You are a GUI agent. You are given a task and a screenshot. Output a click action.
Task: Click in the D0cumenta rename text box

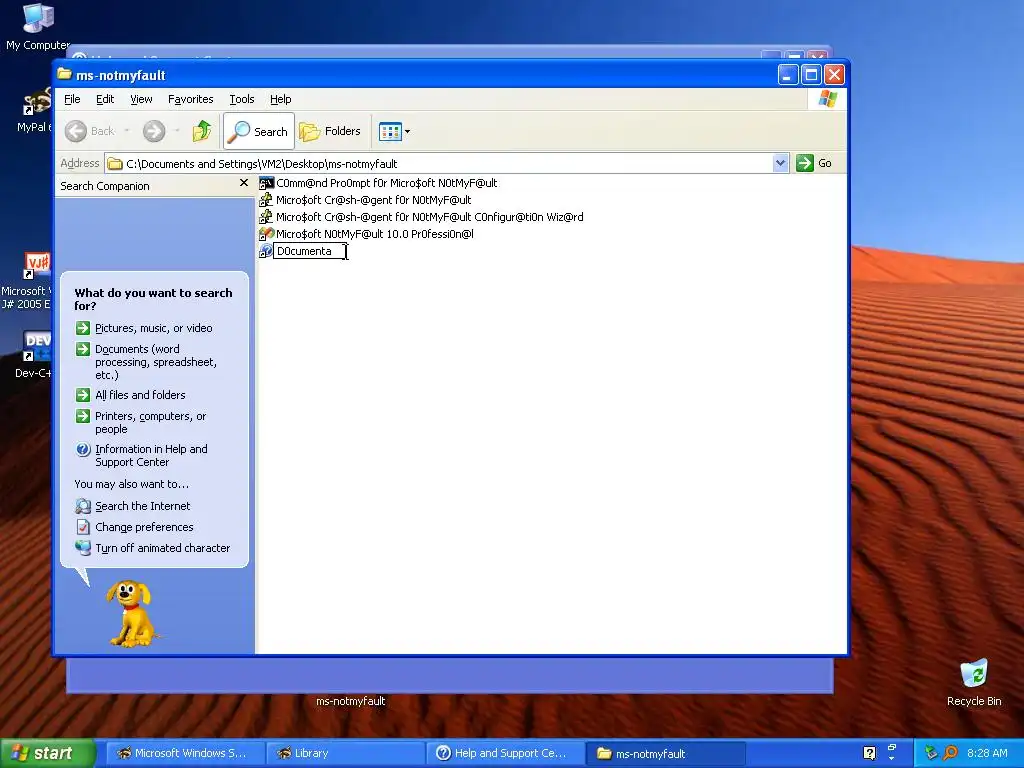(x=310, y=251)
